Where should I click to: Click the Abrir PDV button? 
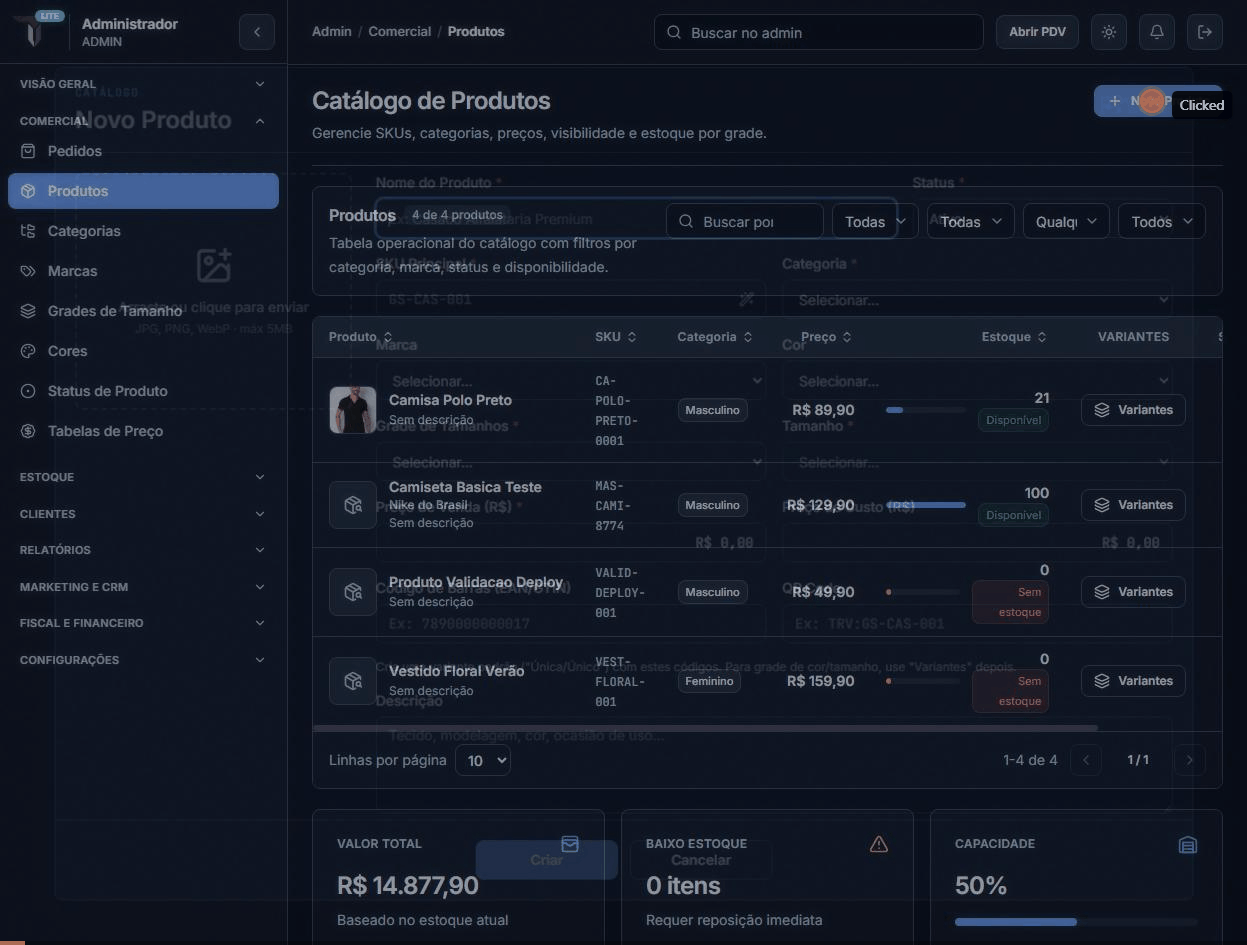(1037, 32)
